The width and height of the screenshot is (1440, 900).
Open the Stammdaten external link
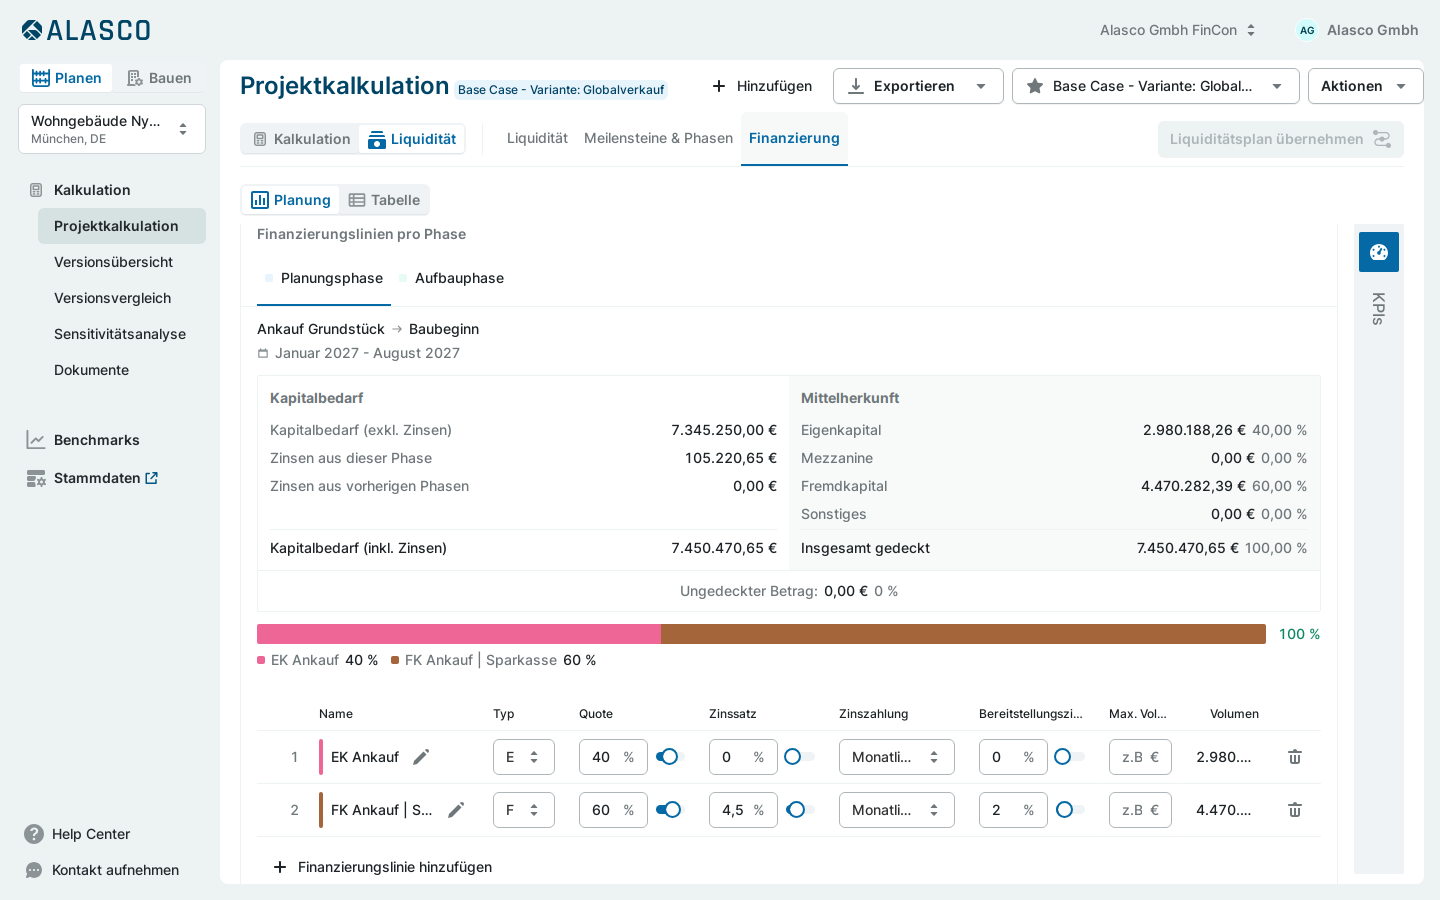tap(151, 478)
